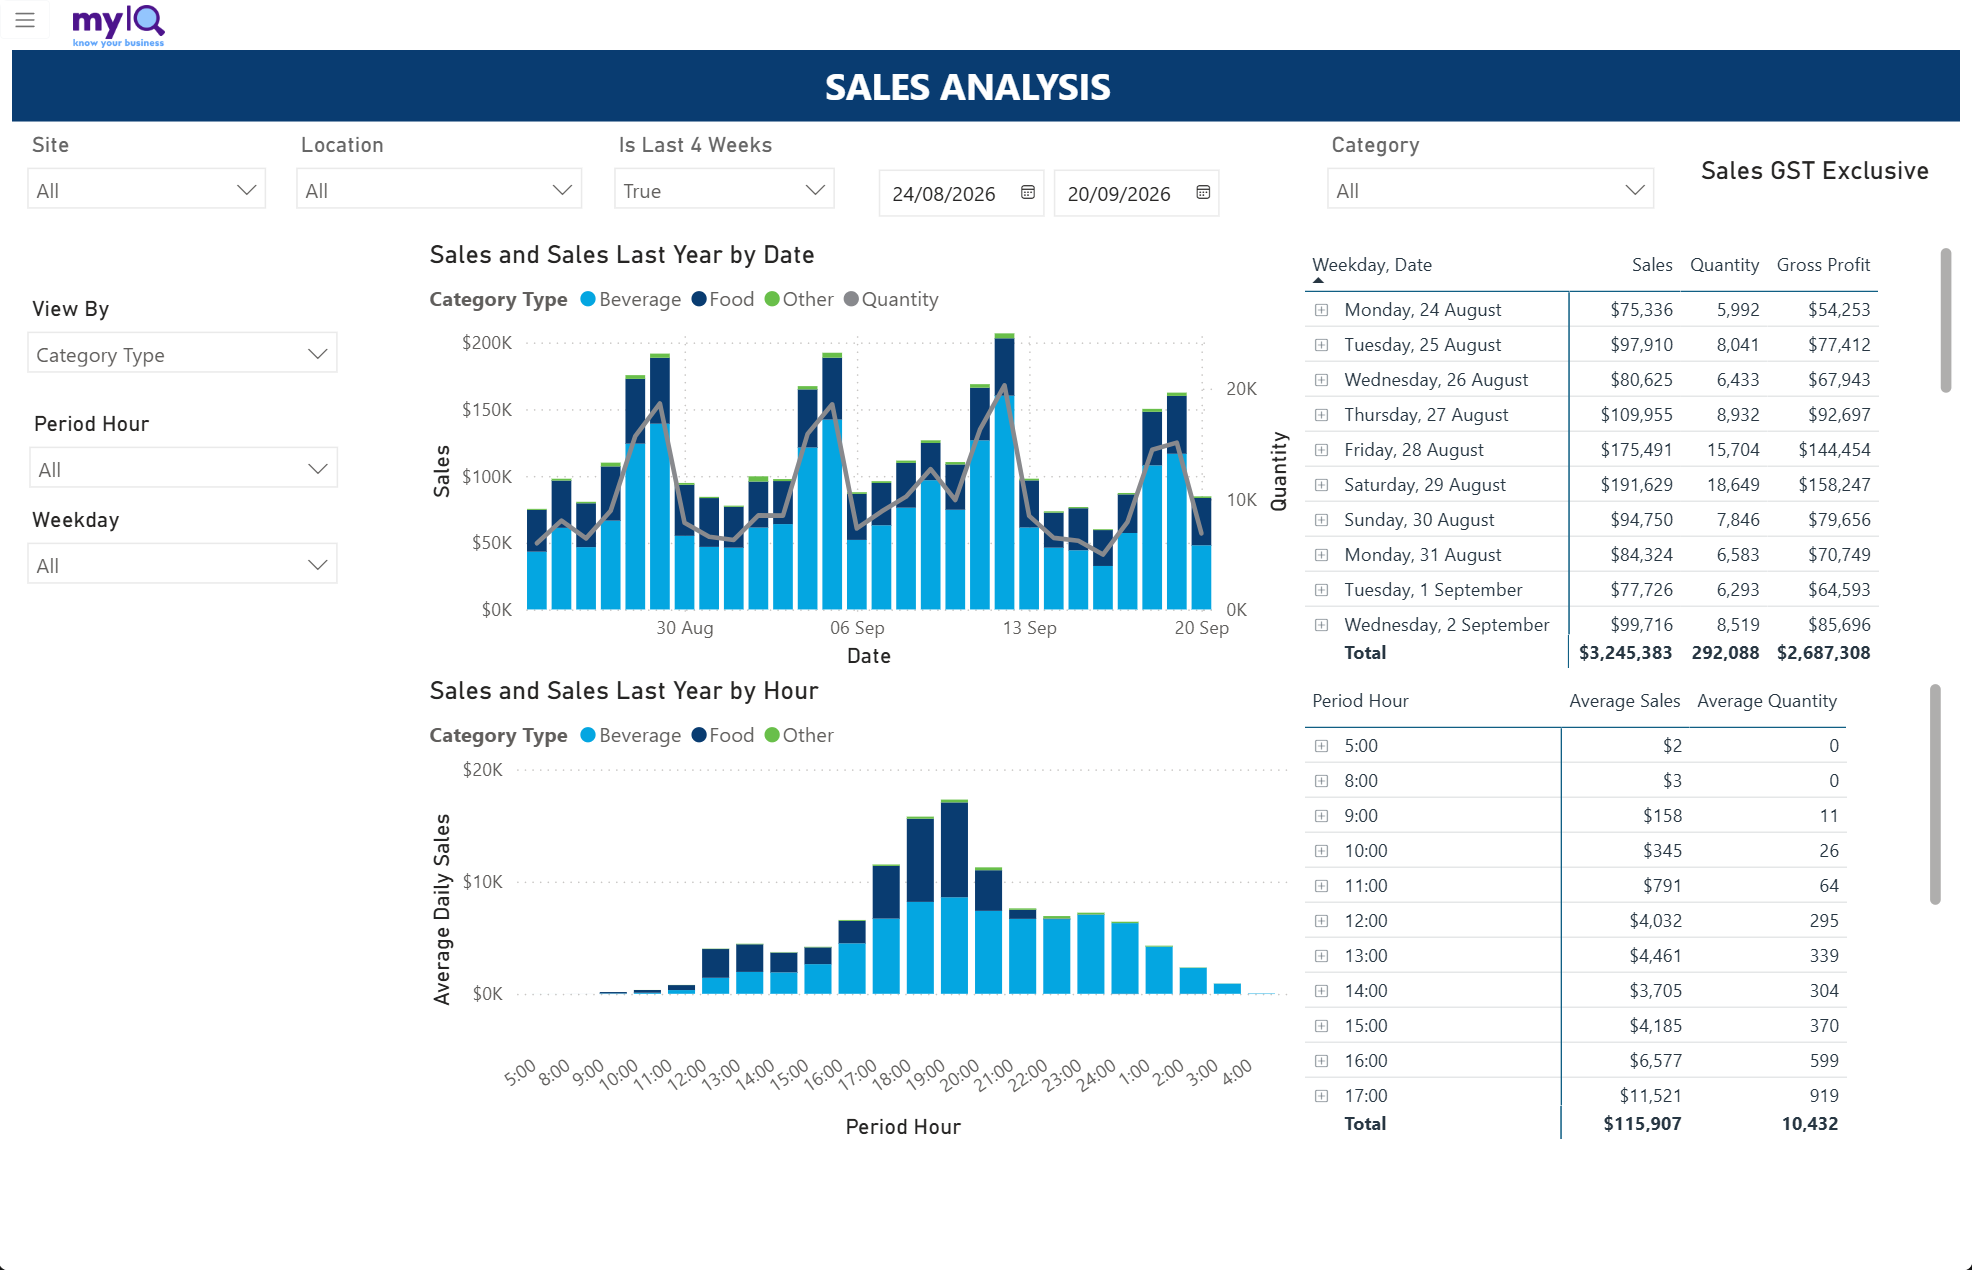Expand the 10:00 period hour row

(x=1321, y=851)
